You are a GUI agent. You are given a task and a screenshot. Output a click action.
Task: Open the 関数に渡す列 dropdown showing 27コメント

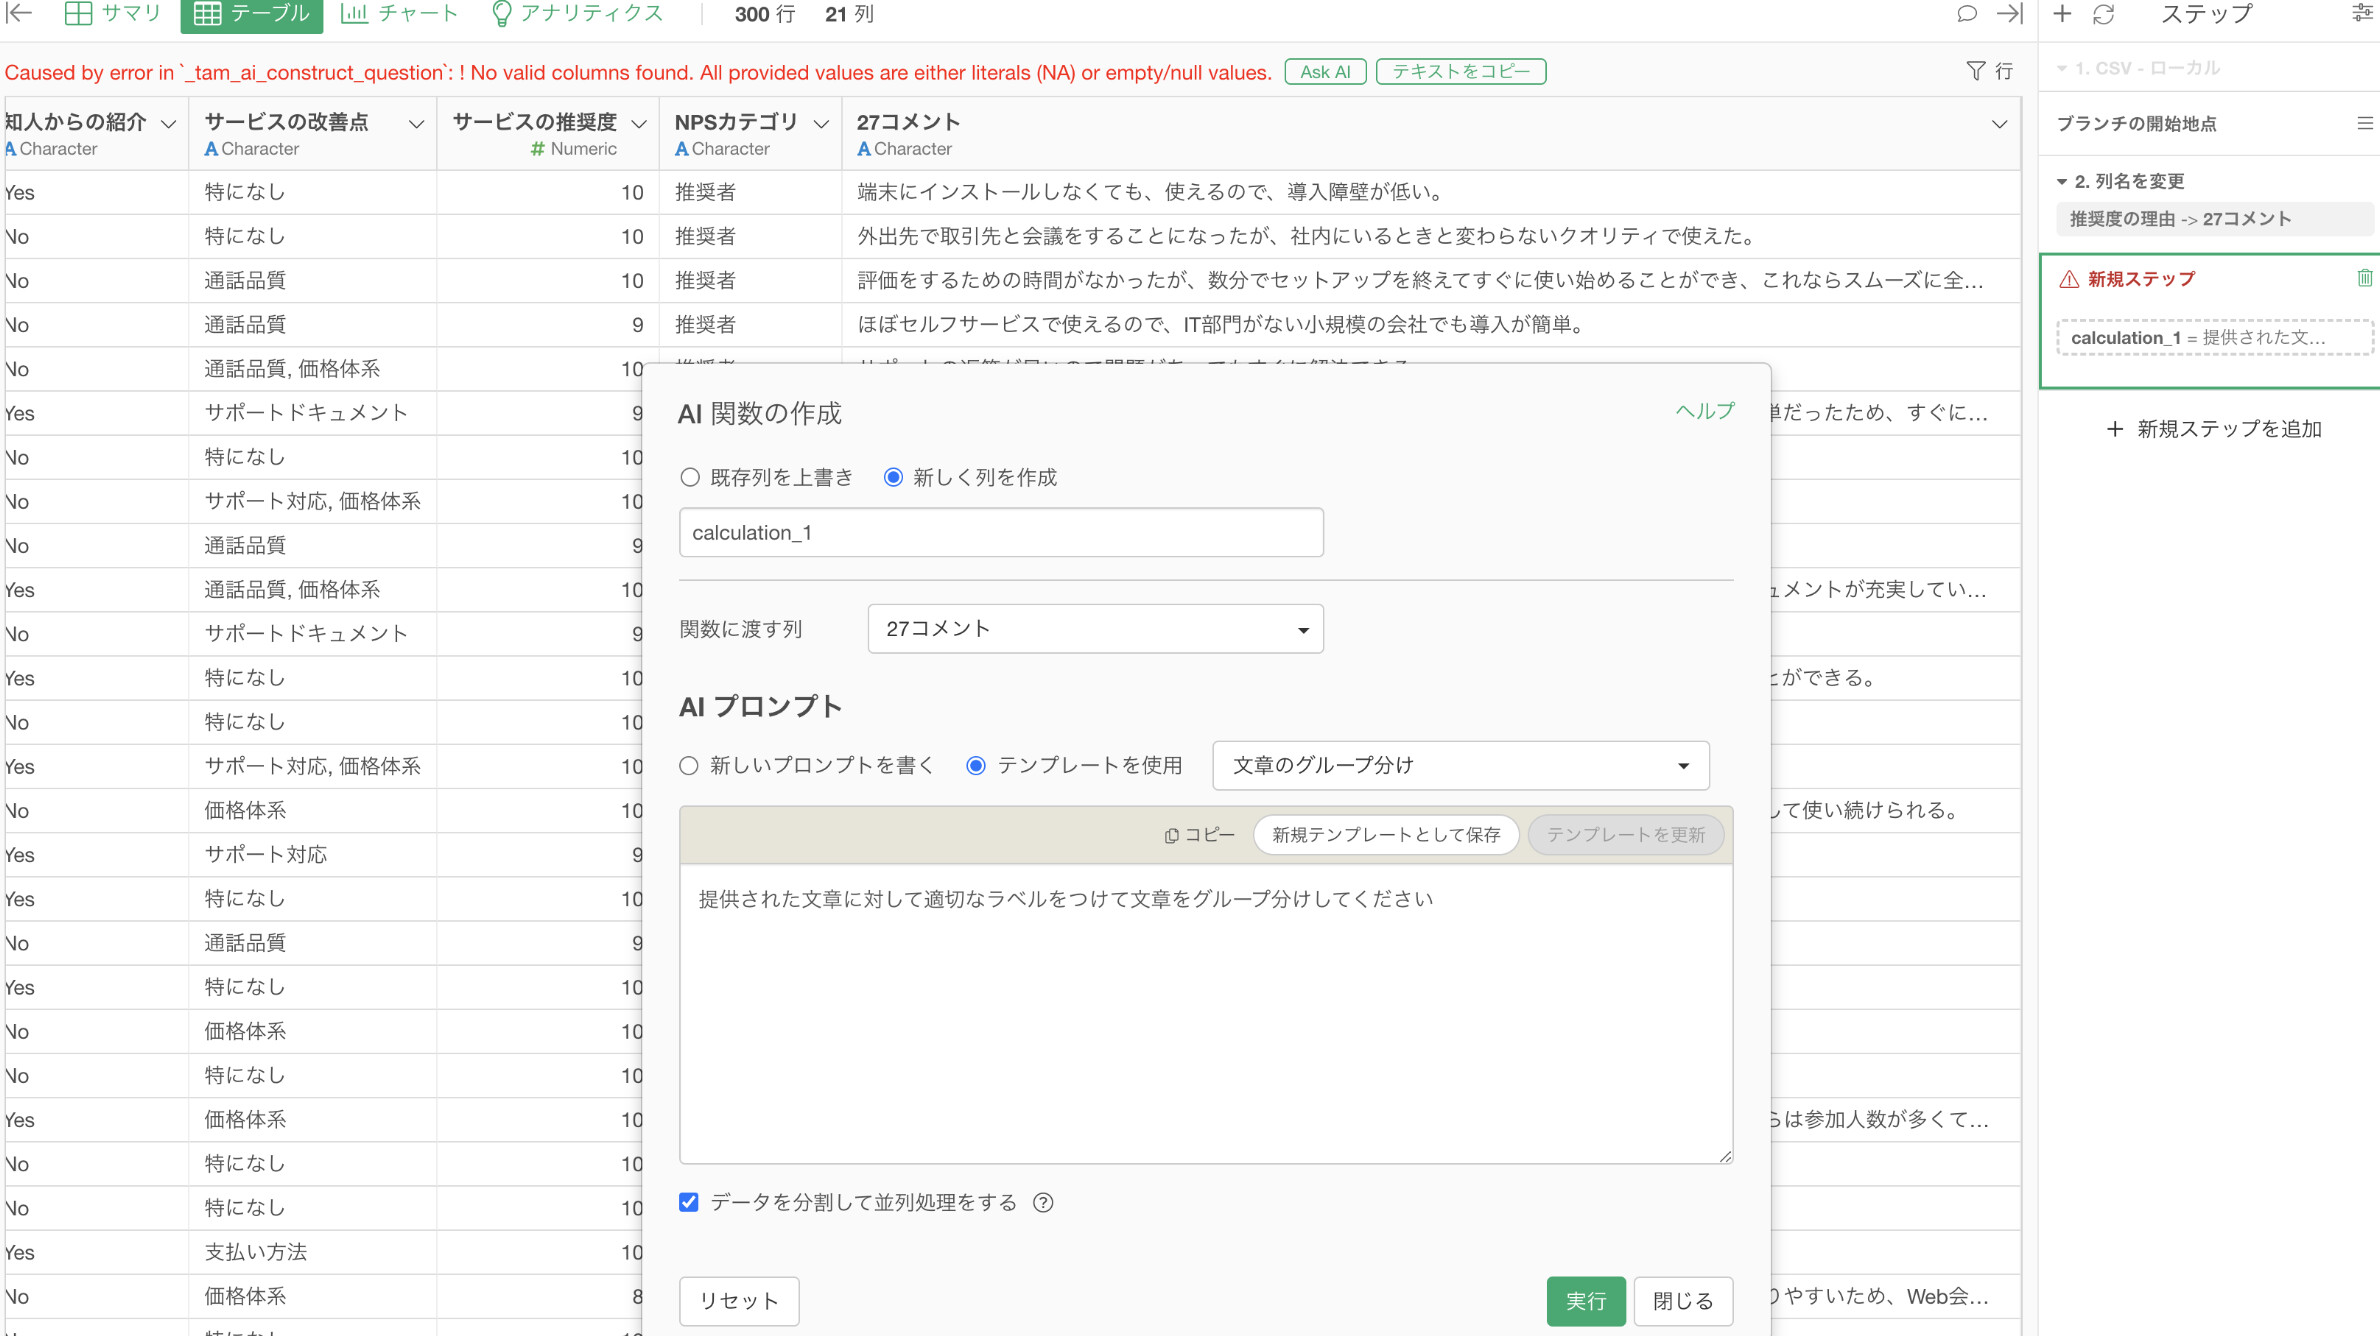point(1095,629)
